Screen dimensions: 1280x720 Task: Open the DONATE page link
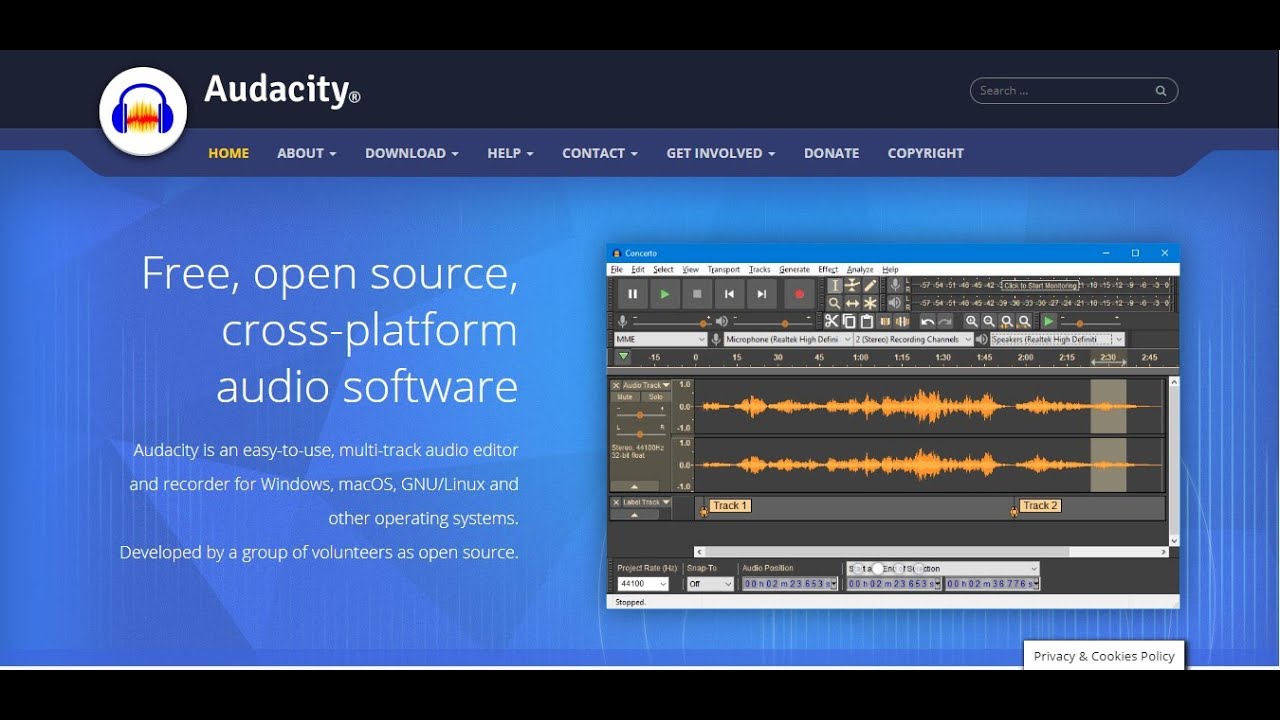[x=831, y=153]
